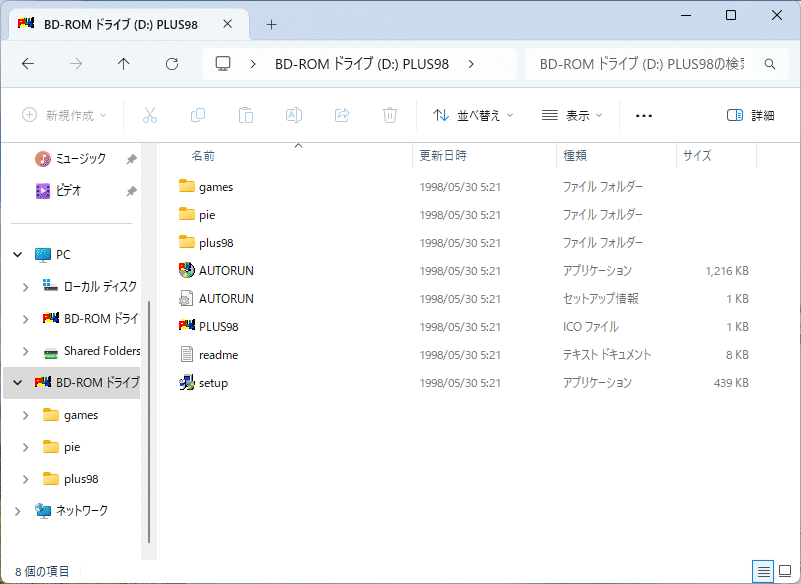
Task: Click the セットアップ情報 type cell
Action: [x=600, y=298]
